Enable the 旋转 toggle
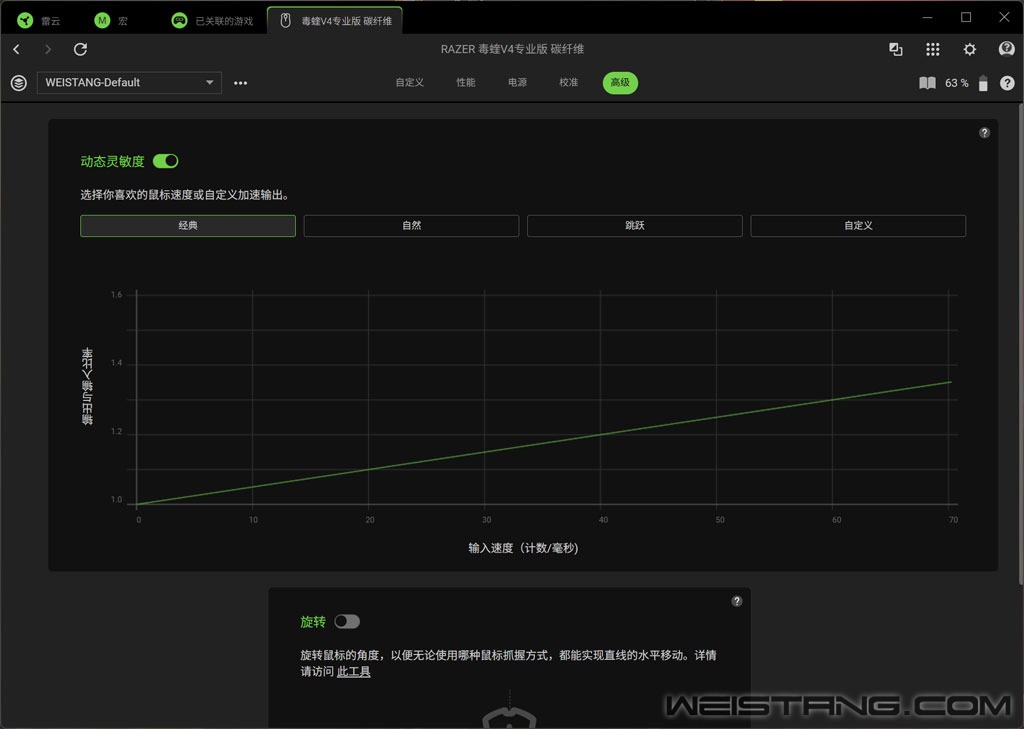The image size is (1024, 729). pyautogui.click(x=347, y=621)
